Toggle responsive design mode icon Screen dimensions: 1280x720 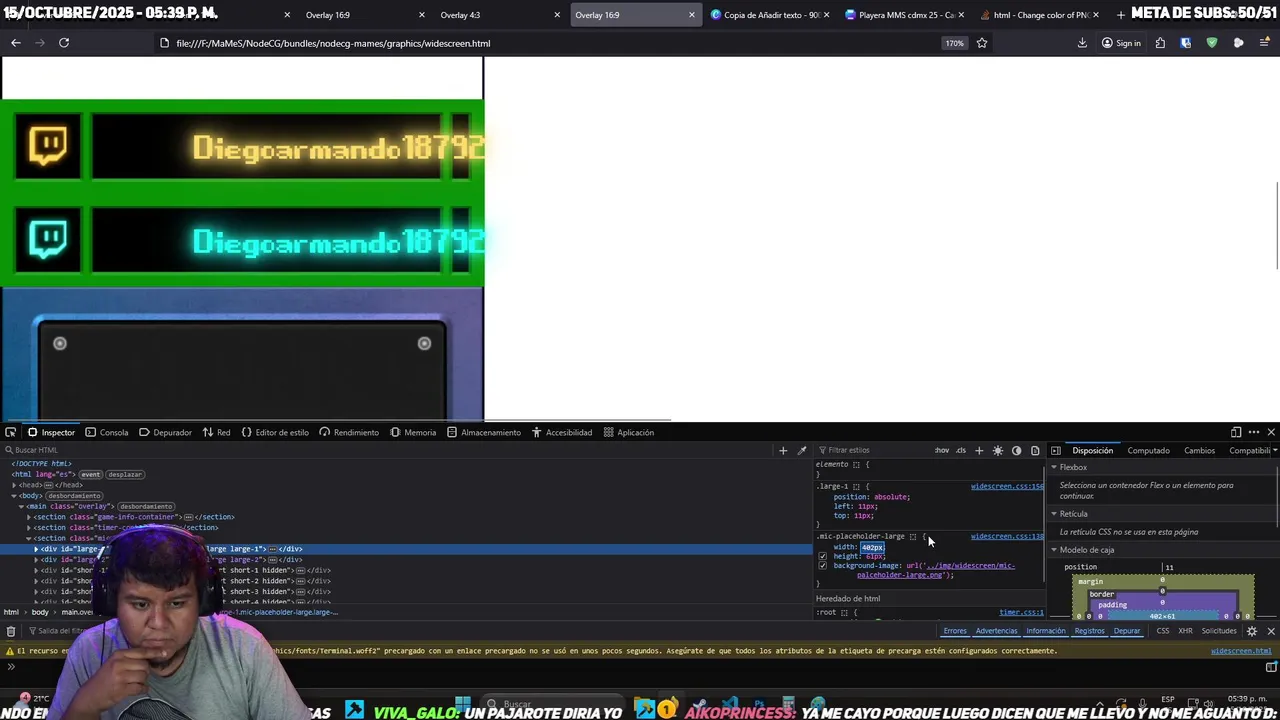tap(1236, 432)
